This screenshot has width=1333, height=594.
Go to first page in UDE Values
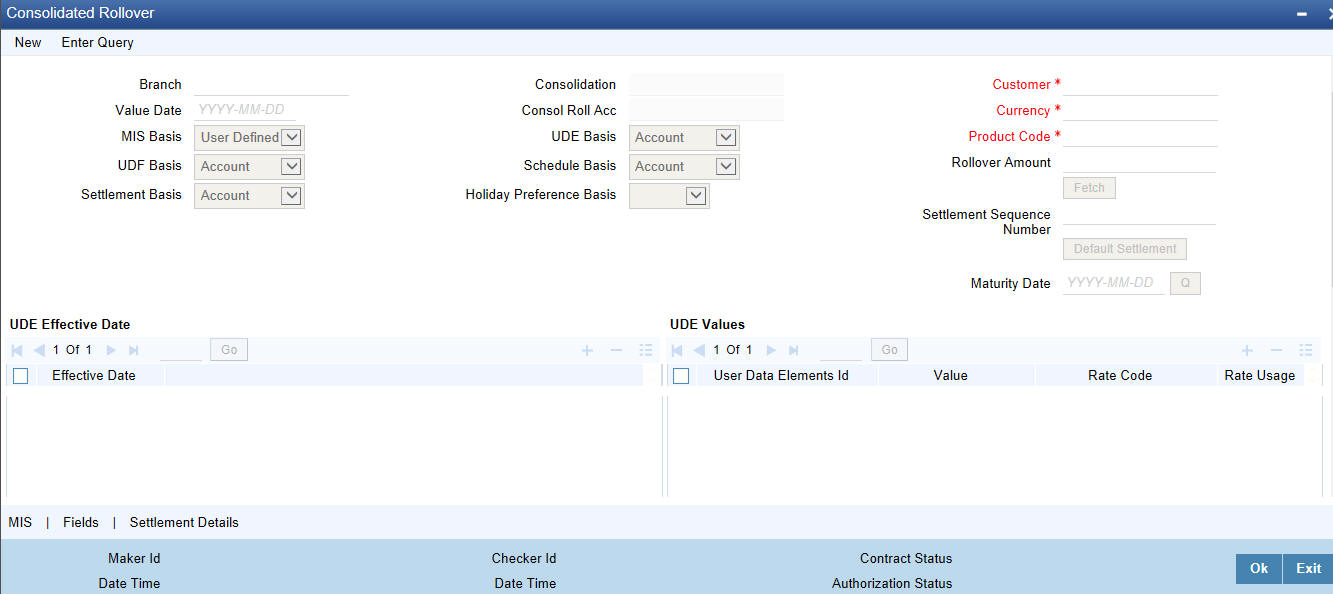[x=676, y=350]
